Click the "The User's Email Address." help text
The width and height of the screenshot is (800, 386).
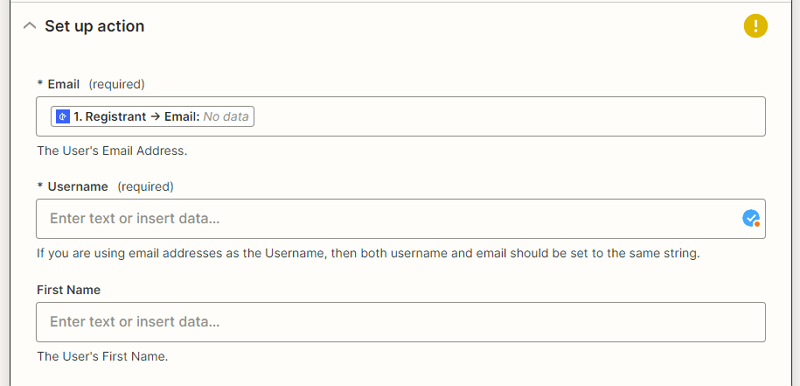[112, 151]
